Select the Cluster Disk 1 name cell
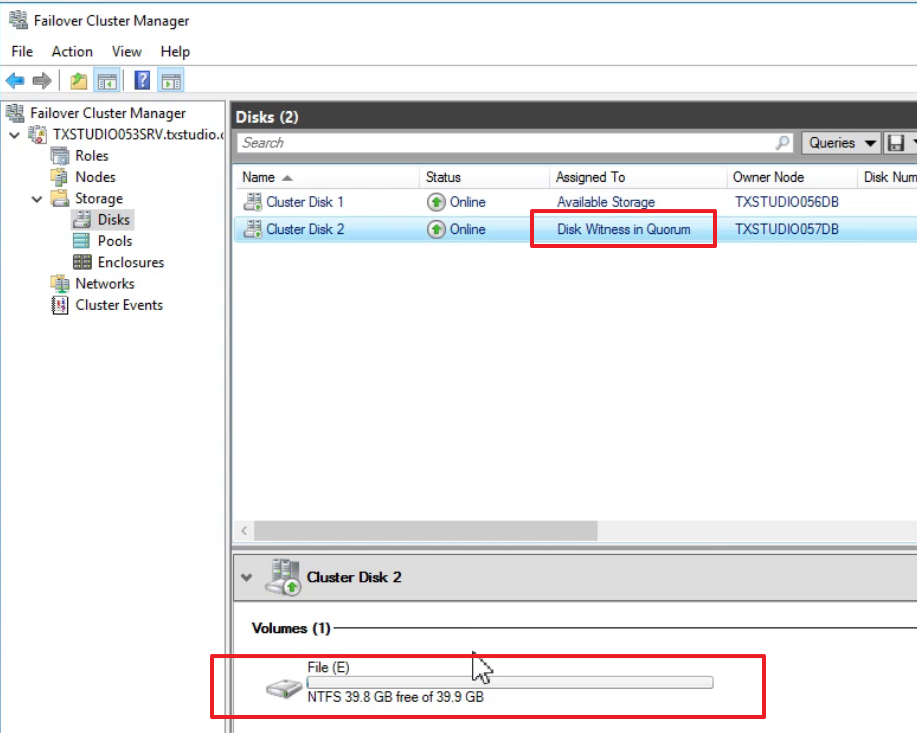917x733 pixels. click(305, 202)
